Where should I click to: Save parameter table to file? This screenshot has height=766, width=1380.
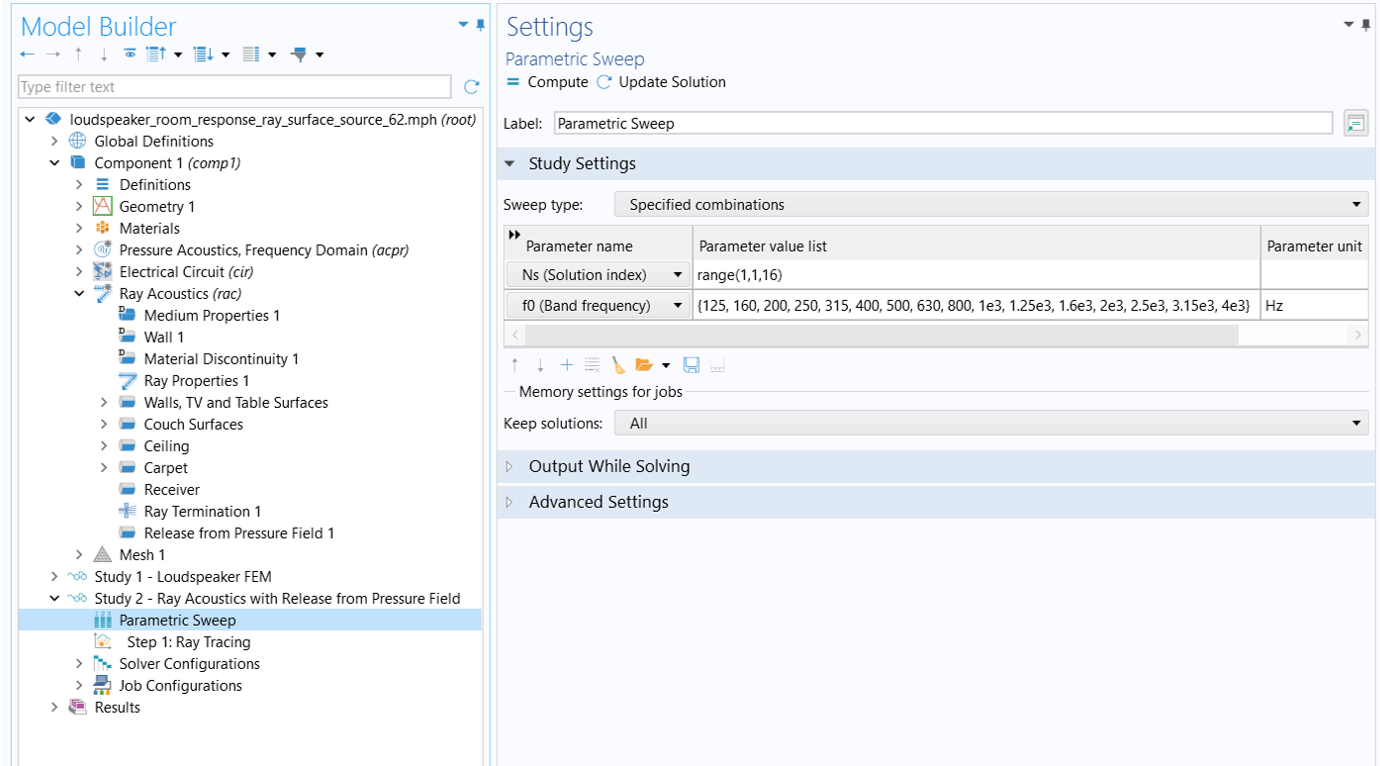tap(691, 366)
